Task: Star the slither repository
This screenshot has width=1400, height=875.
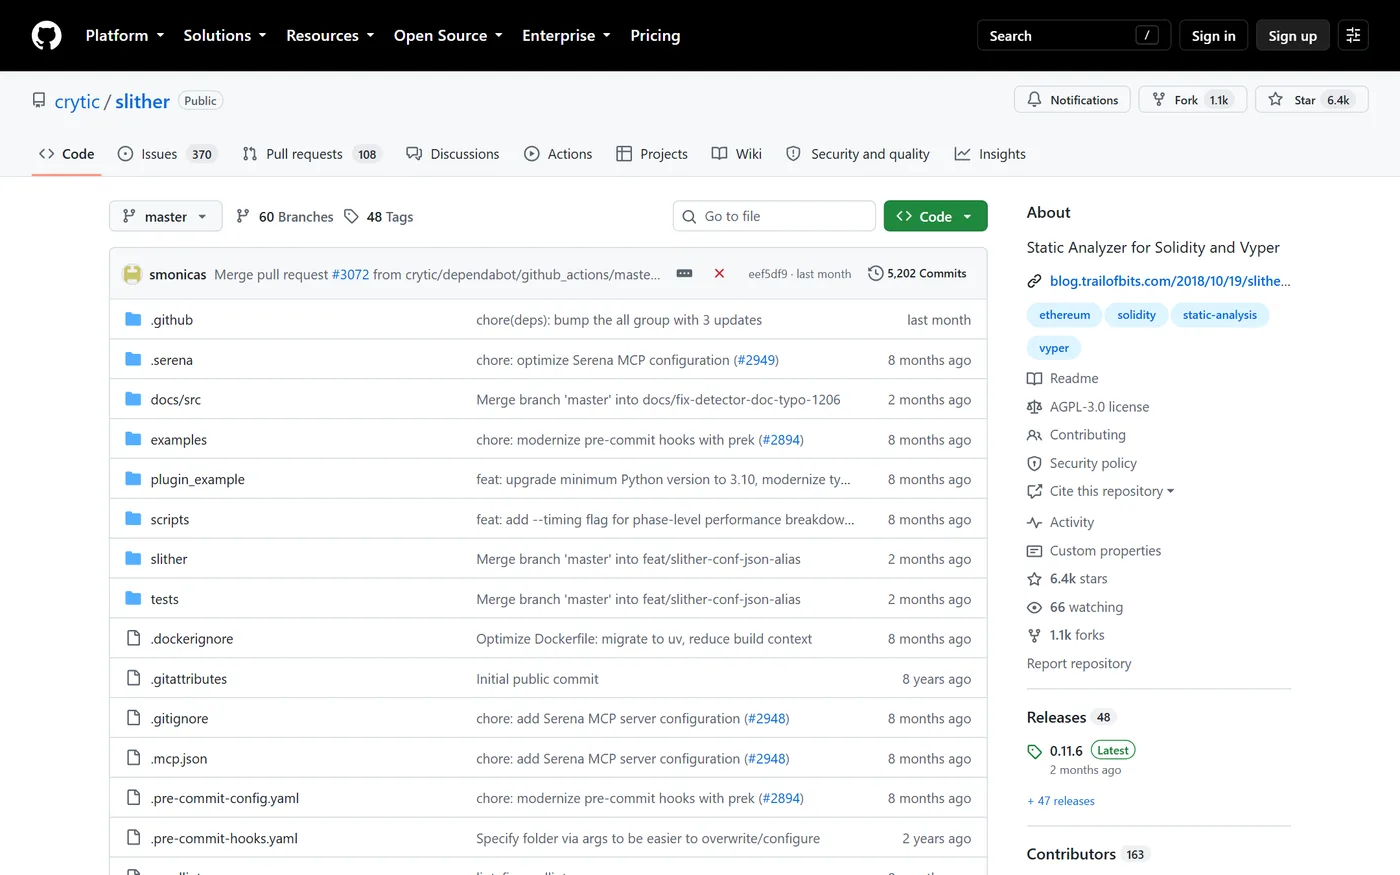Action: [1311, 100]
